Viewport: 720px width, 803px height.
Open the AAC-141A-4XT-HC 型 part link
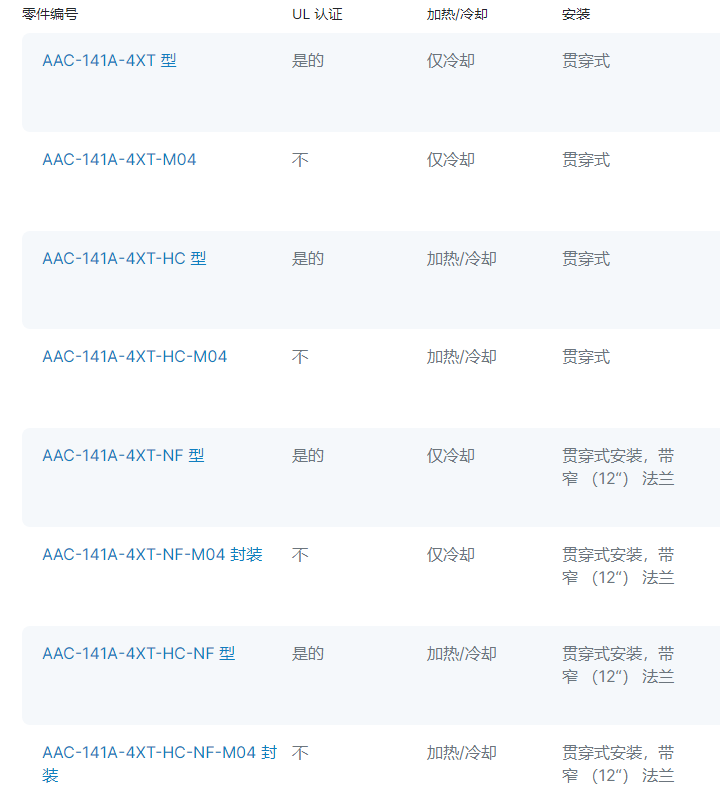[124, 259]
